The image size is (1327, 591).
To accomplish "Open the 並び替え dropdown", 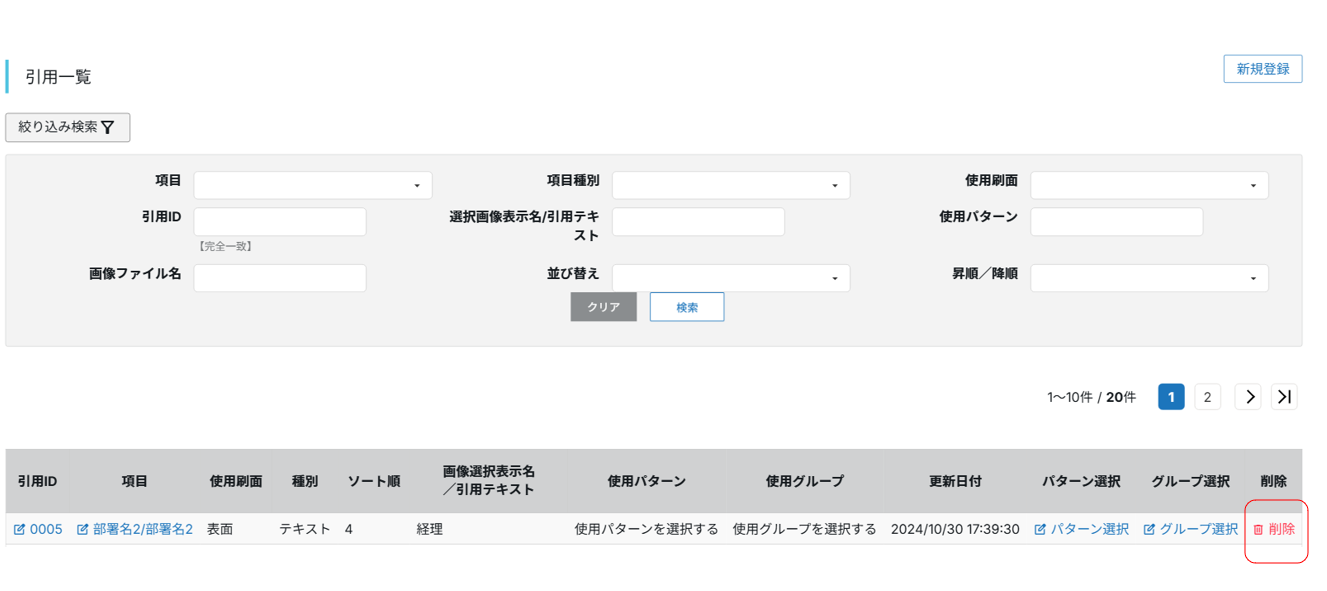I will (730, 277).
